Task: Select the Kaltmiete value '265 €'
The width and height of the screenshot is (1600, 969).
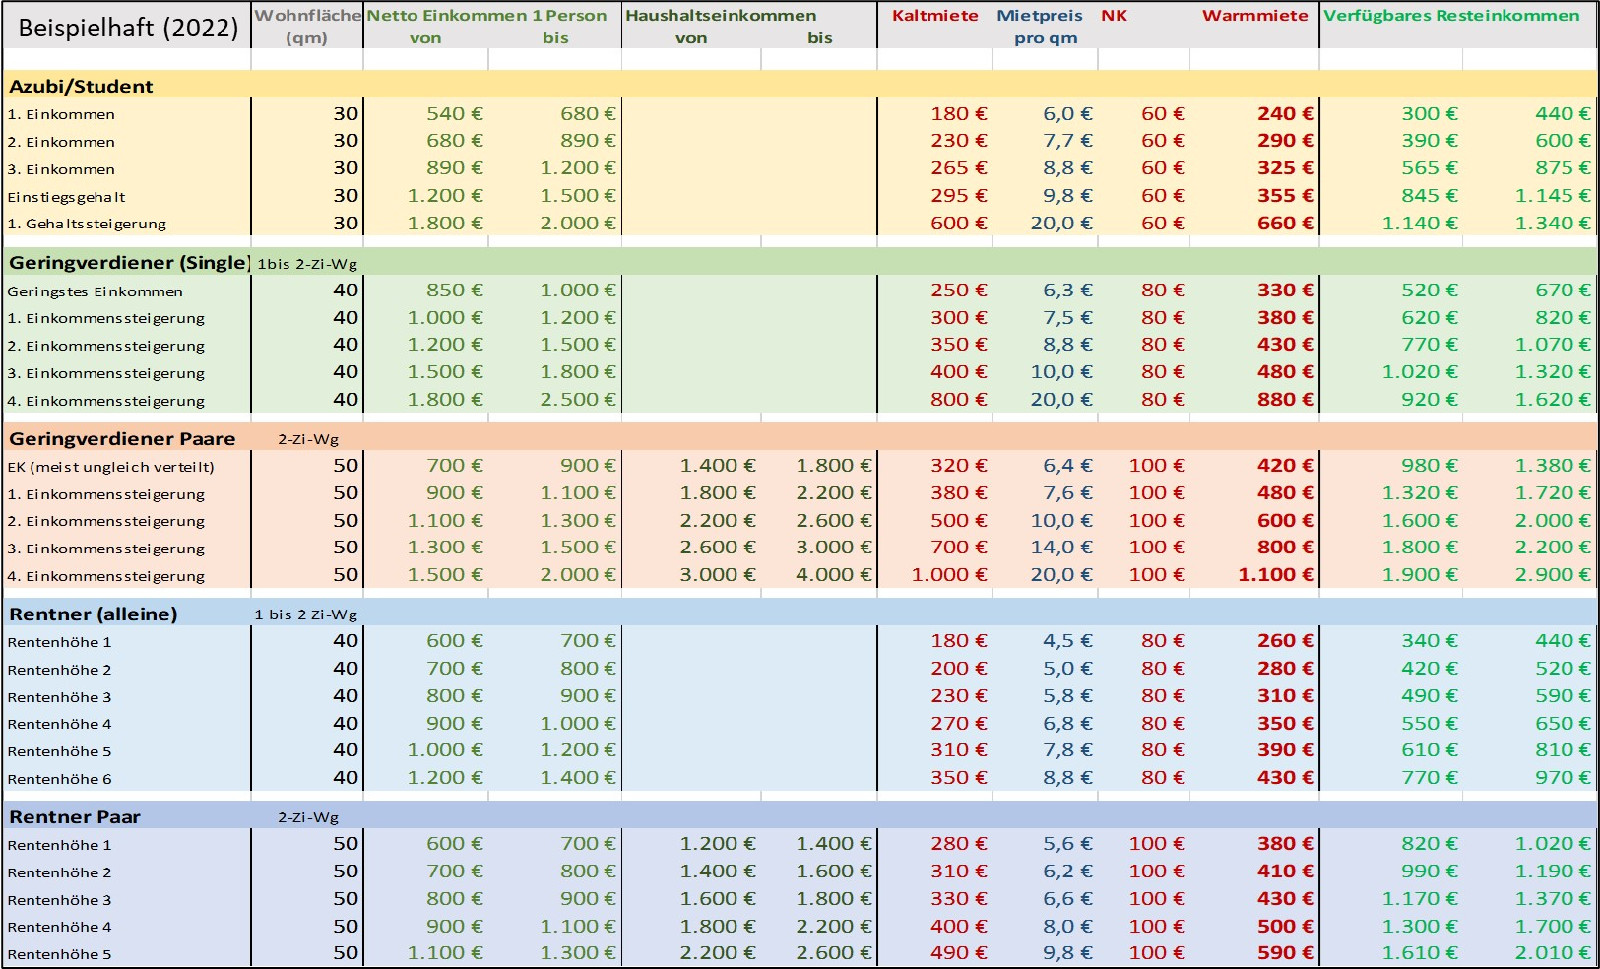Action: pos(958,168)
